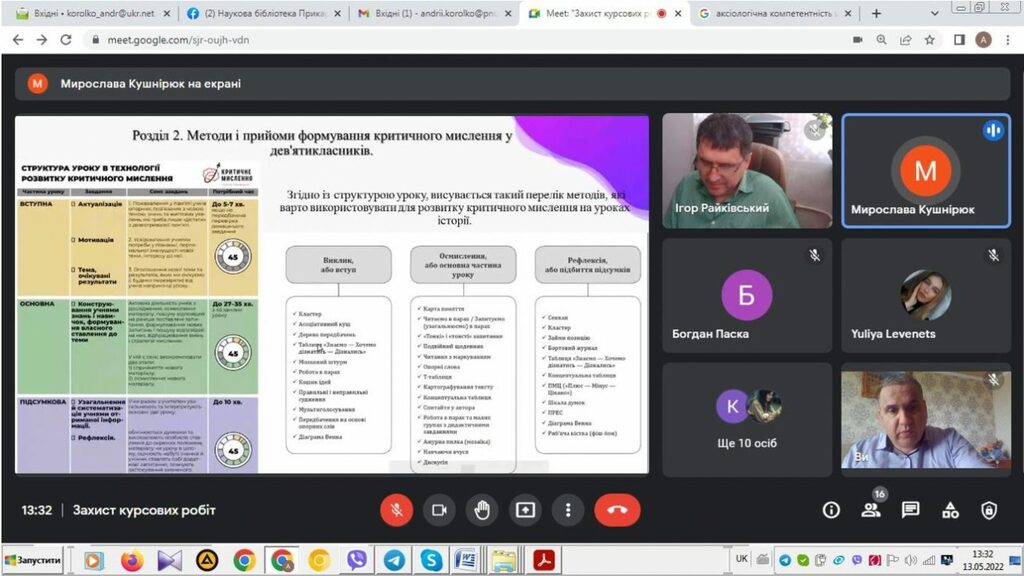Click the browser reload button
The image size is (1024, 576).
(x=66, y=40)
